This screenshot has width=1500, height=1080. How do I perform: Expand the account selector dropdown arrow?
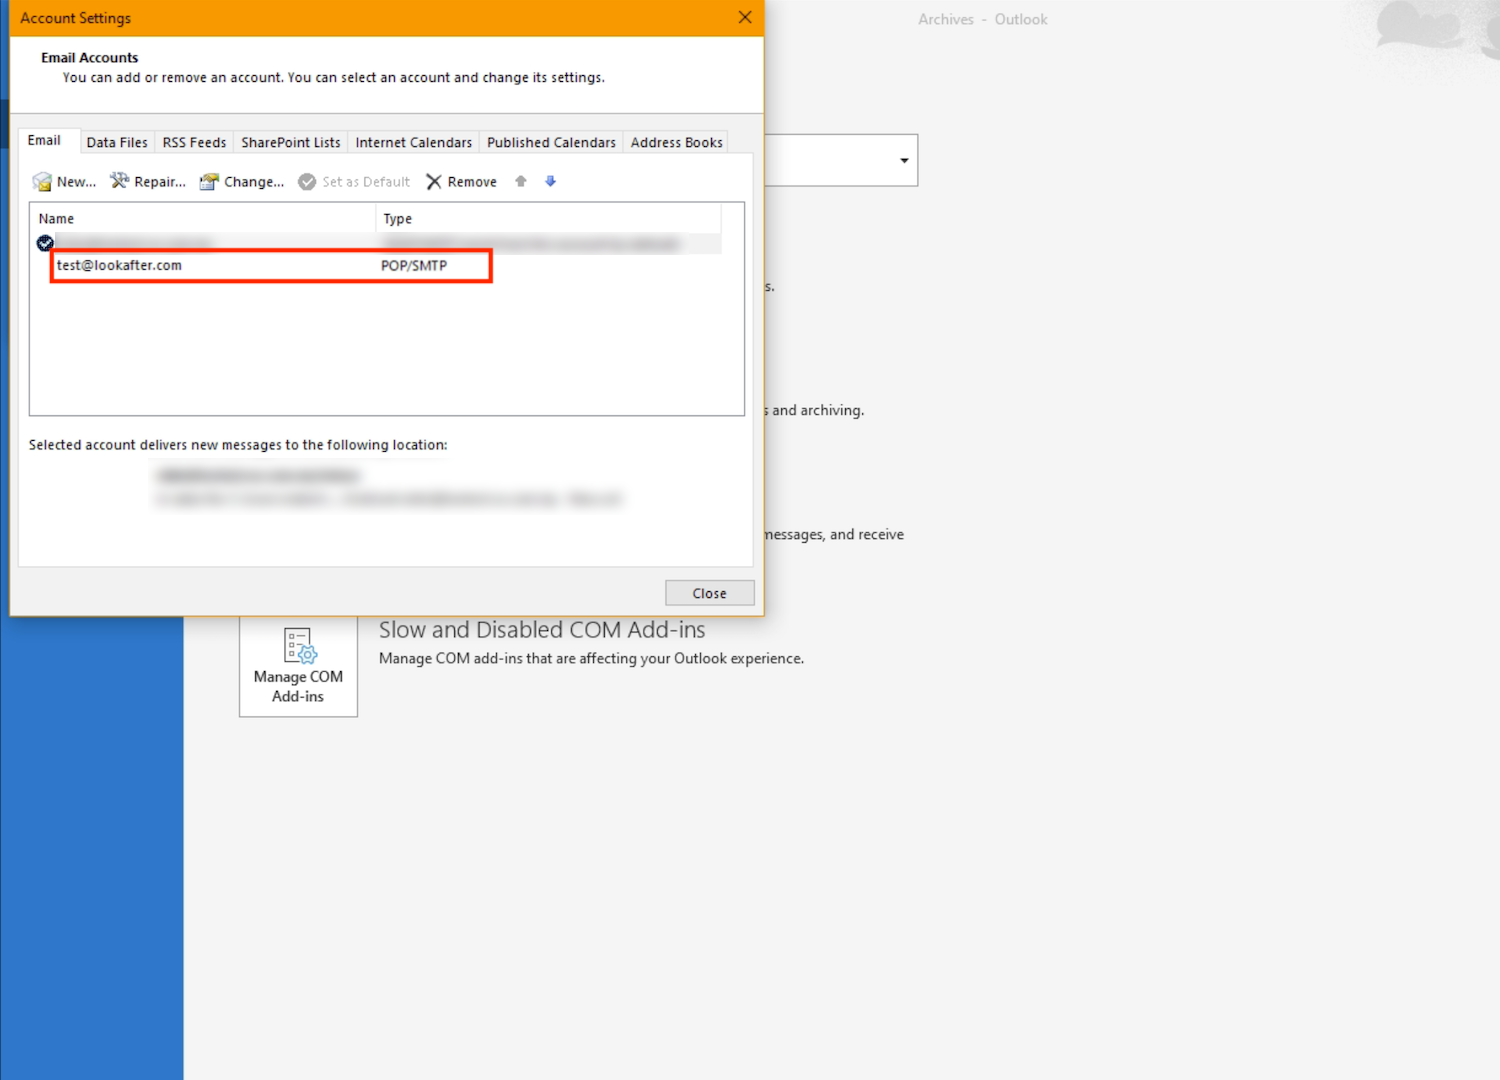(x=904, y=161)
